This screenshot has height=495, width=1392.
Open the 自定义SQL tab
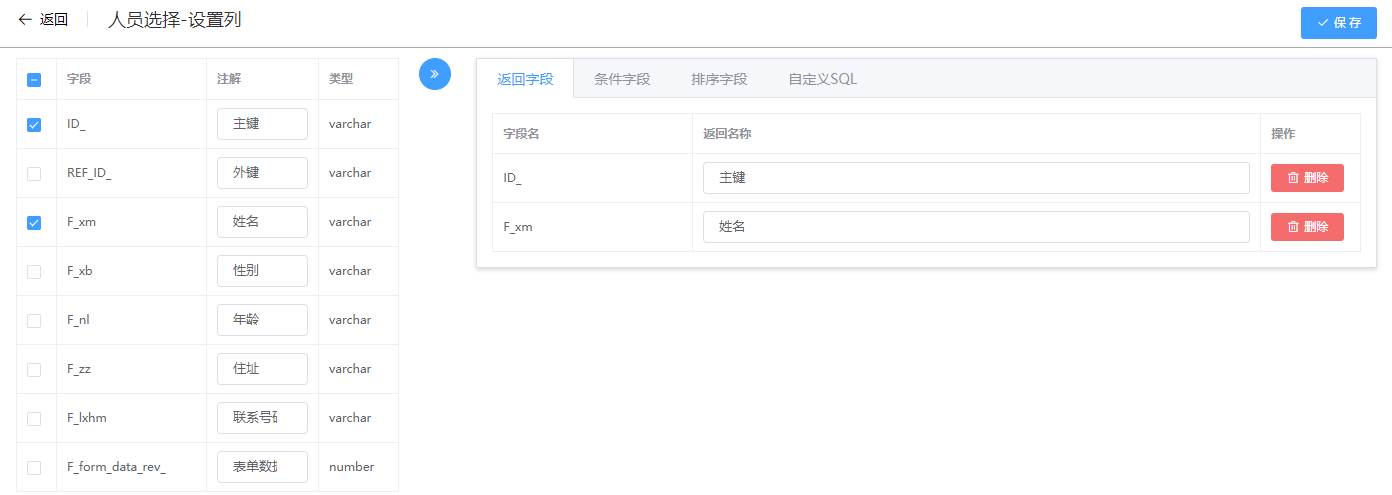point(822,79)
